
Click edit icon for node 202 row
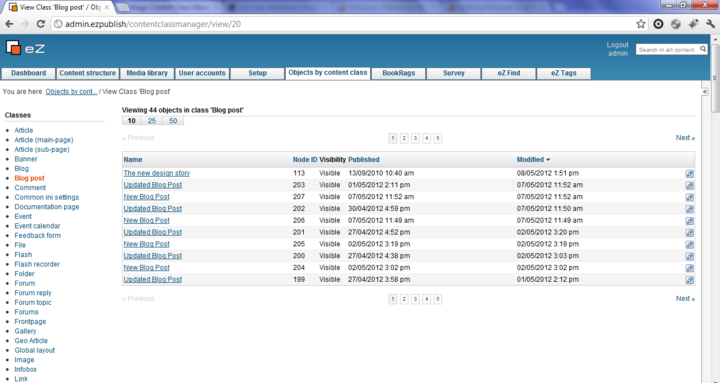click(x=689, y=209)
